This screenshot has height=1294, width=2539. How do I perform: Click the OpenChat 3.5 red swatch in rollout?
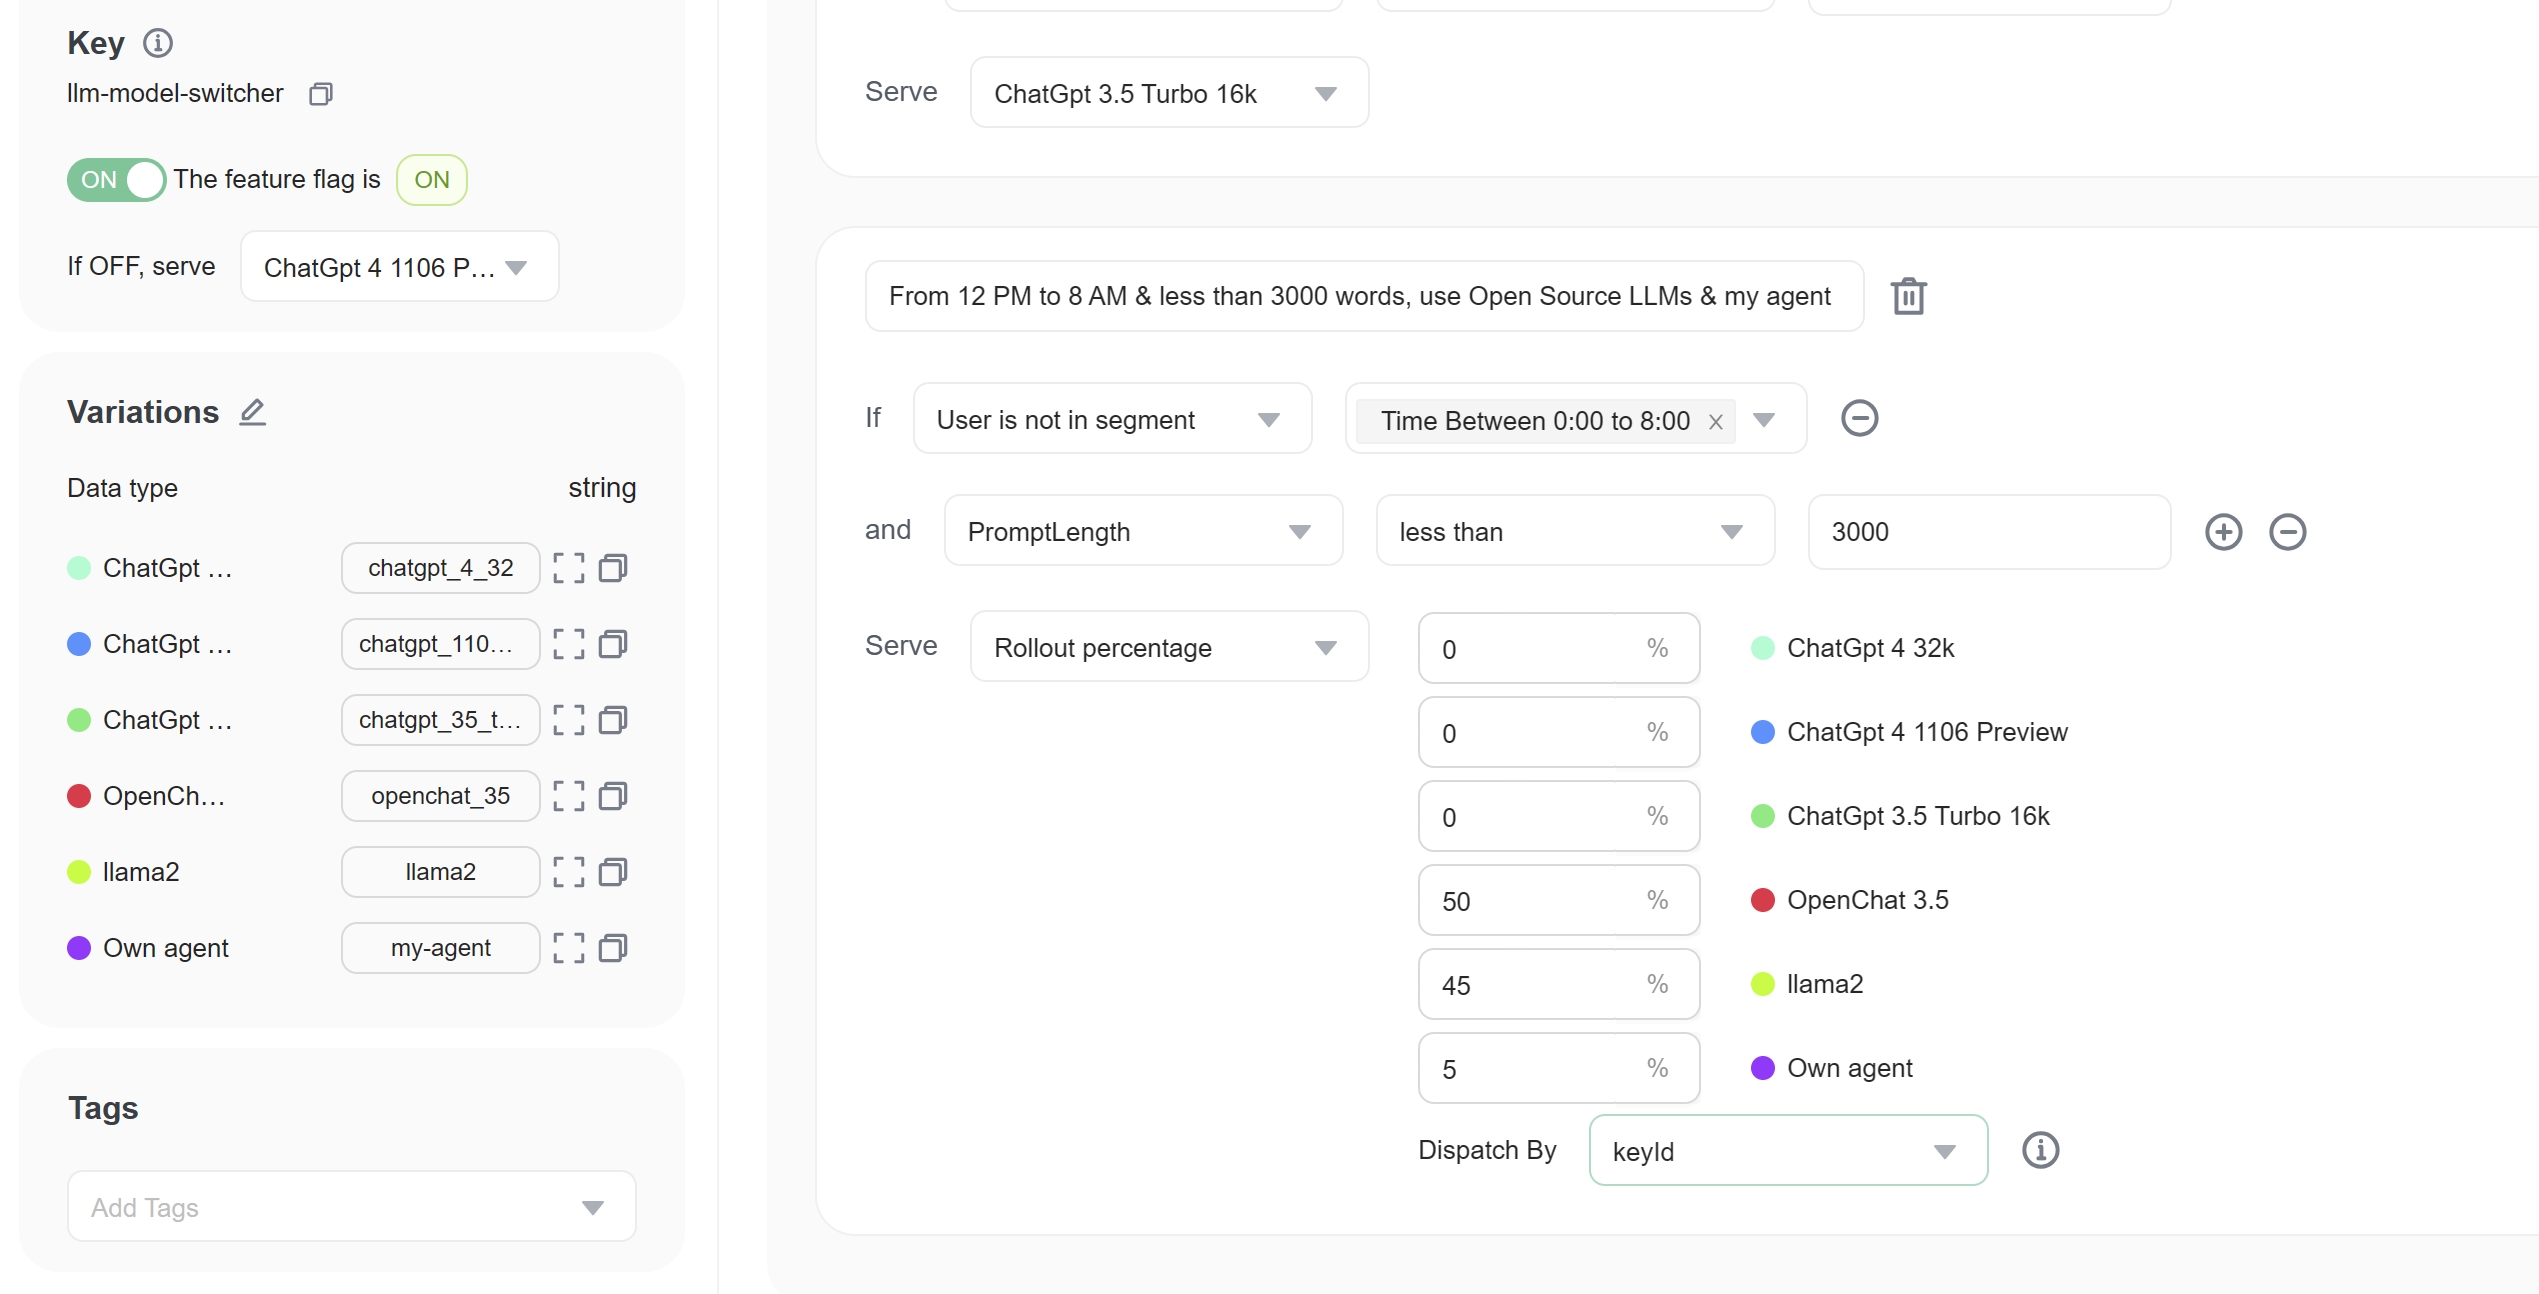click(1763, 900)
